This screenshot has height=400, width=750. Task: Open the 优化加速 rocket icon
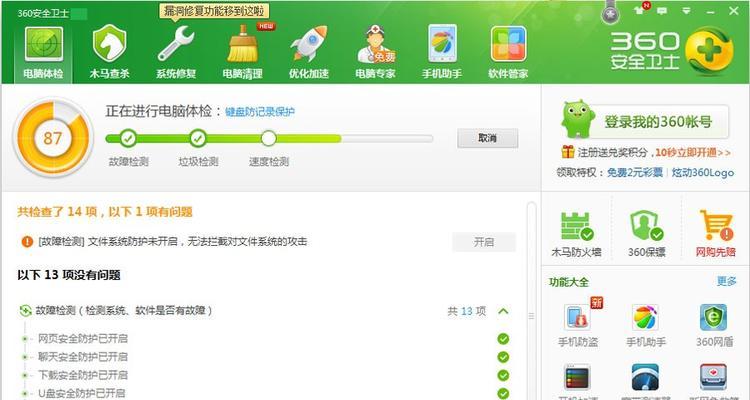point(309,52)
